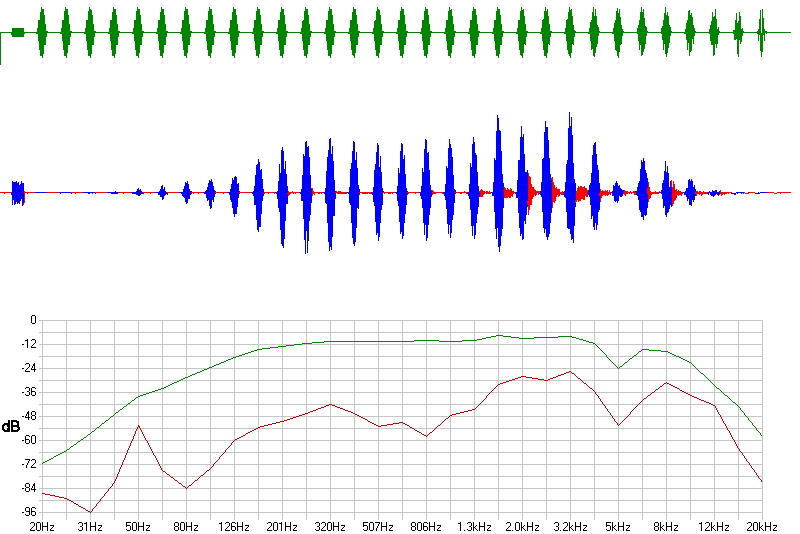
Task: Click the -12 dB axis value
Action: [29, 344]
